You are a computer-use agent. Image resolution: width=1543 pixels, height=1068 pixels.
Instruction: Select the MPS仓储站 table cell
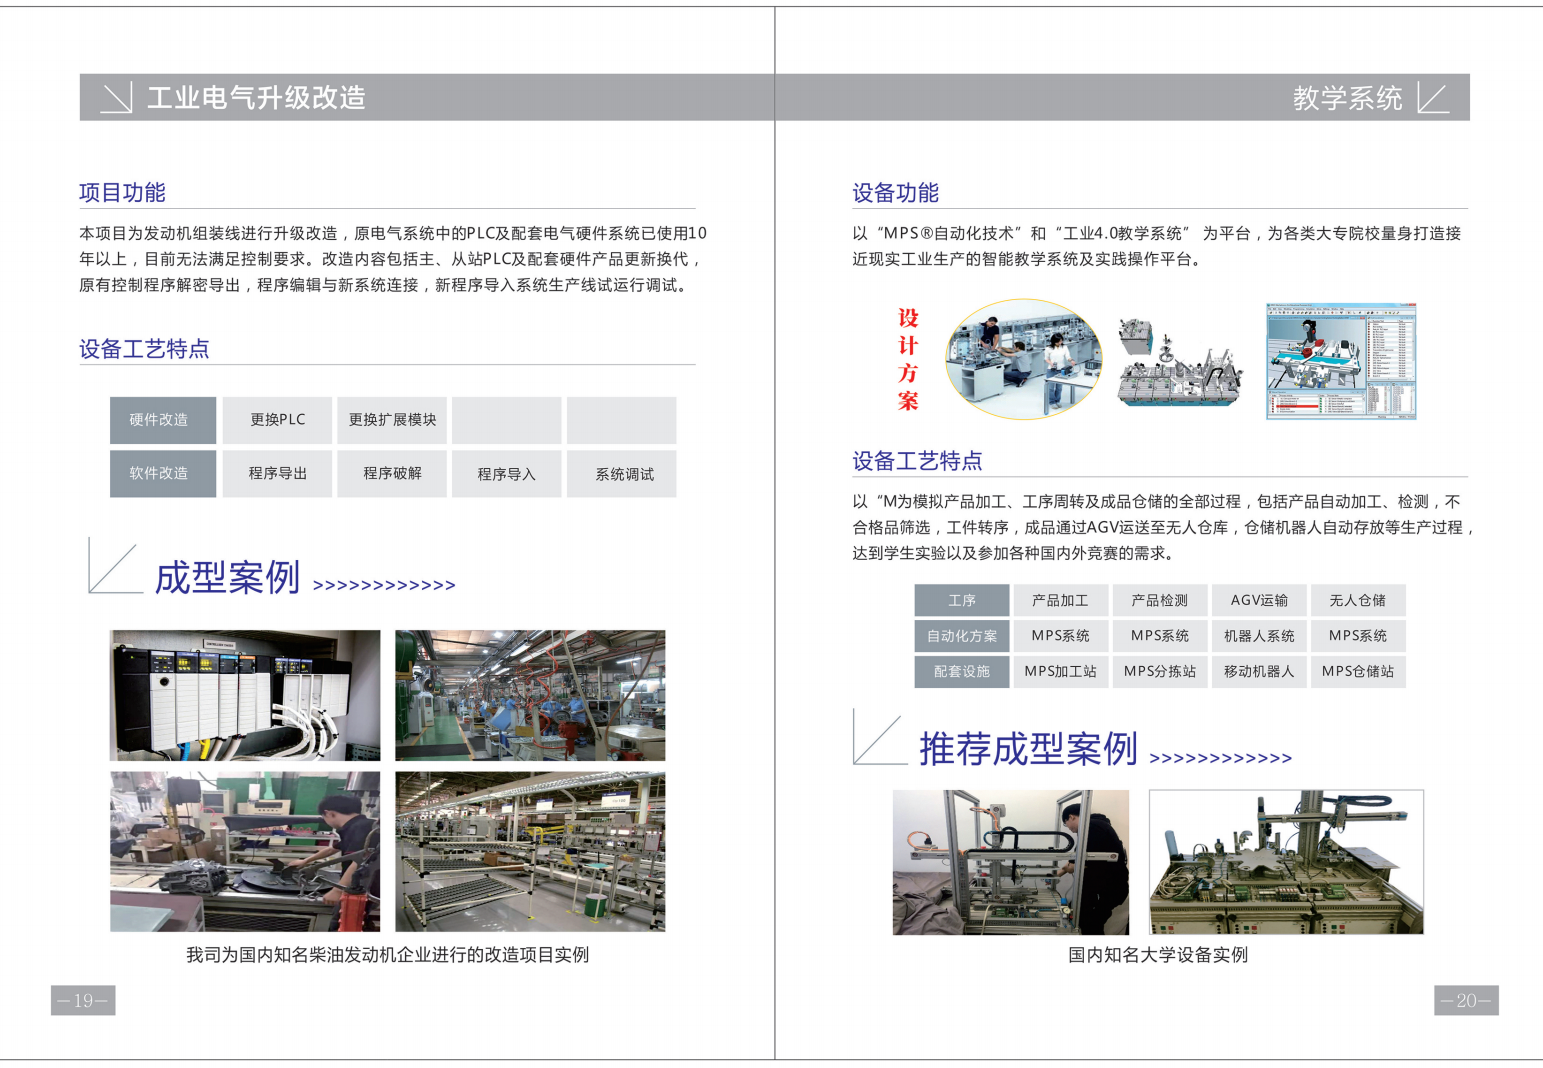[1358, 672]
